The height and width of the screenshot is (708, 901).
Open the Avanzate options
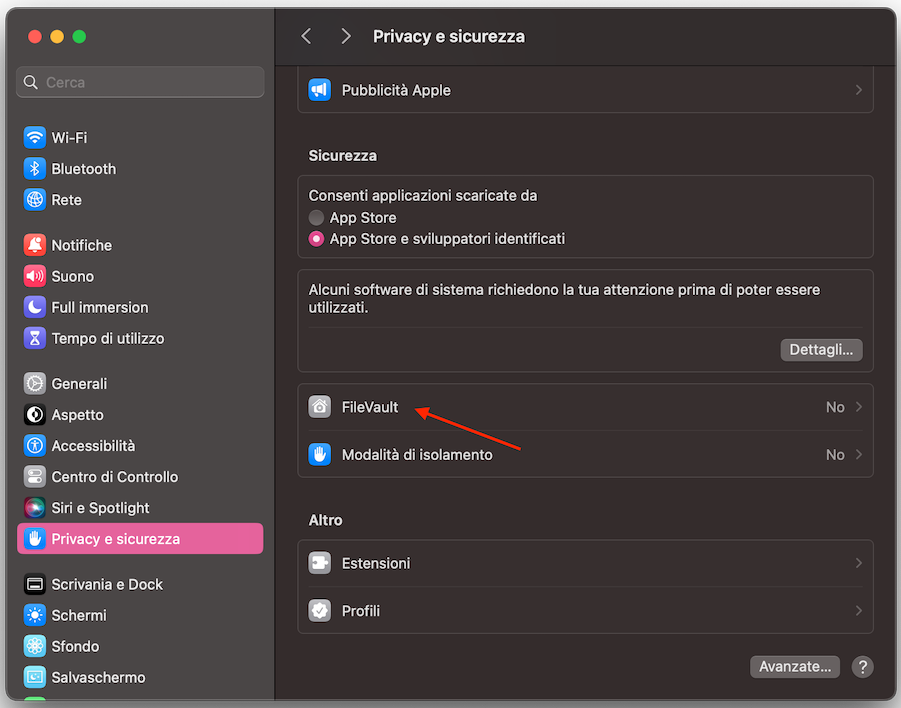(794, 666)
